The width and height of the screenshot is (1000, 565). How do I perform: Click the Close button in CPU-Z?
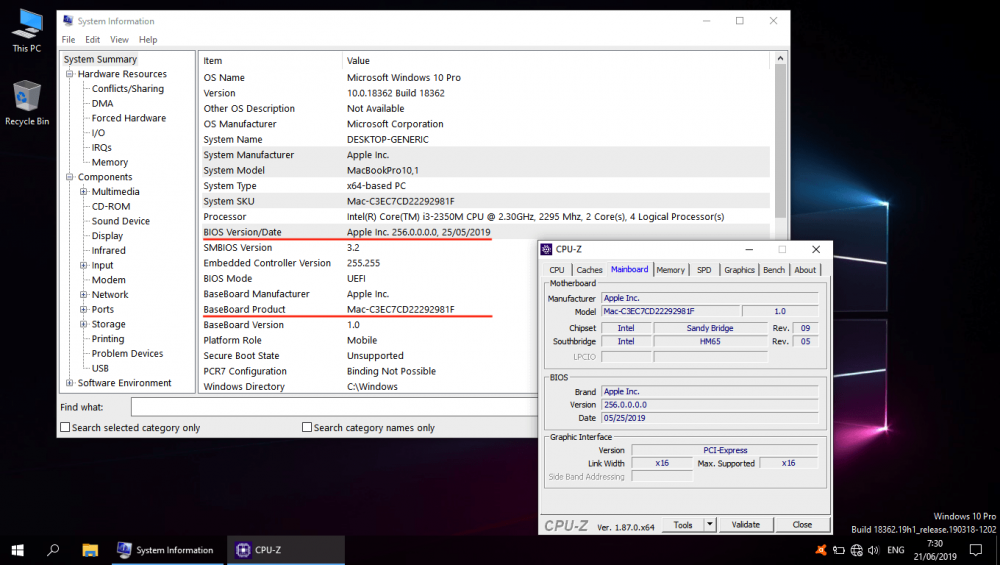tap(802, 525)
